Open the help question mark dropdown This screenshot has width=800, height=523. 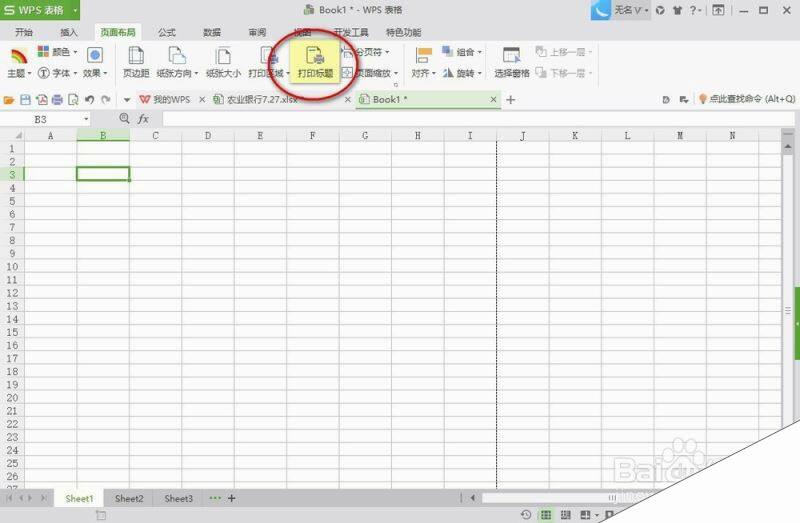695,10
